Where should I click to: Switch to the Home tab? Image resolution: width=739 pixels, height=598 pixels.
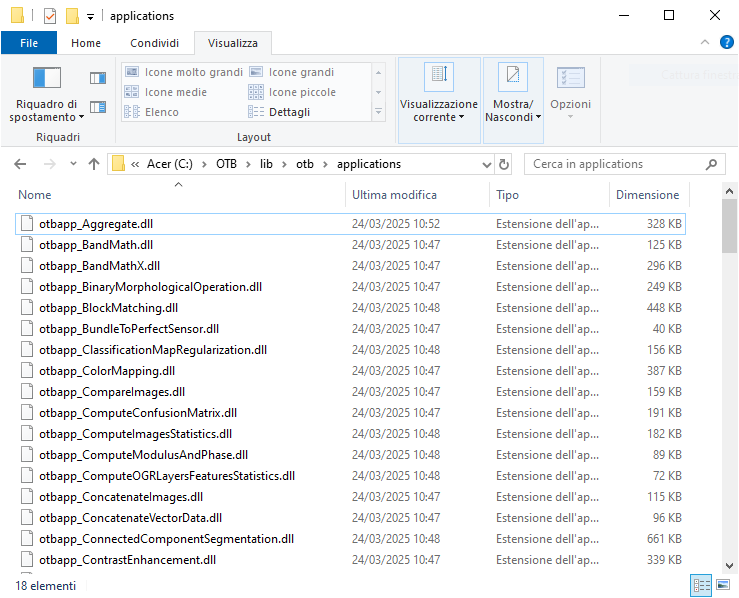pyautogui.click(x=86, y=43)
